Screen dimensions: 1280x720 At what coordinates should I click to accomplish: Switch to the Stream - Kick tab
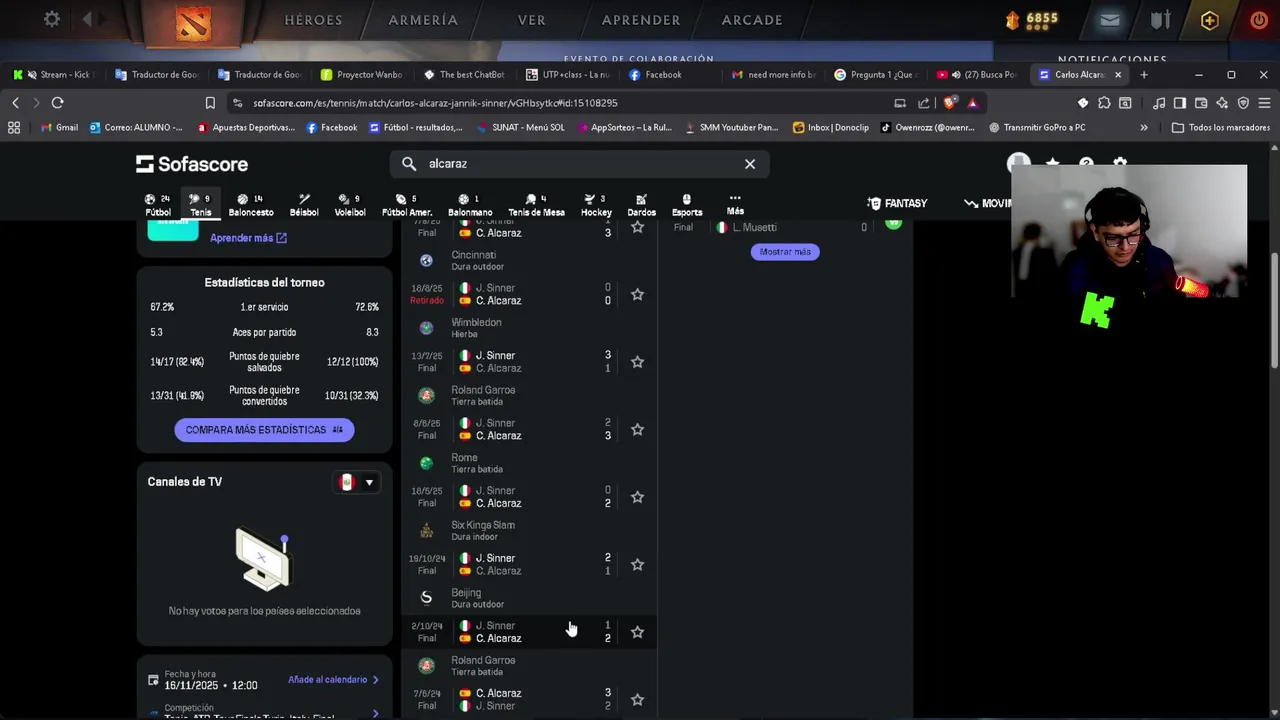click(55, 74)
